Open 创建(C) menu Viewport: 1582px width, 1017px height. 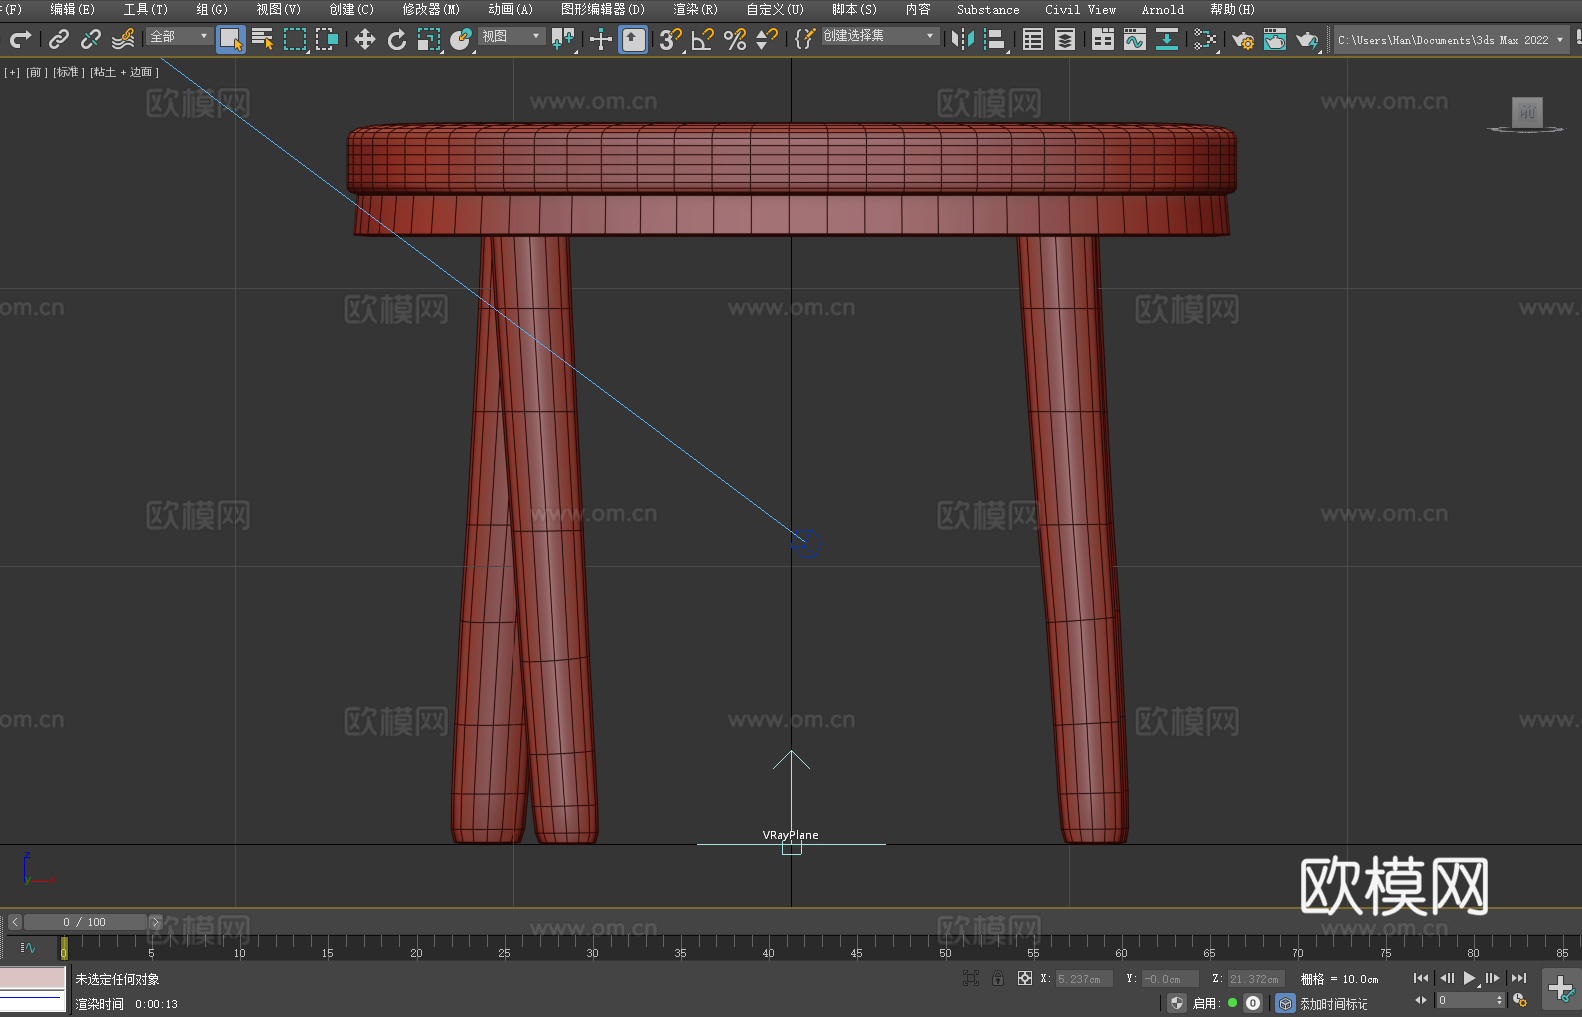coord(351,10)
